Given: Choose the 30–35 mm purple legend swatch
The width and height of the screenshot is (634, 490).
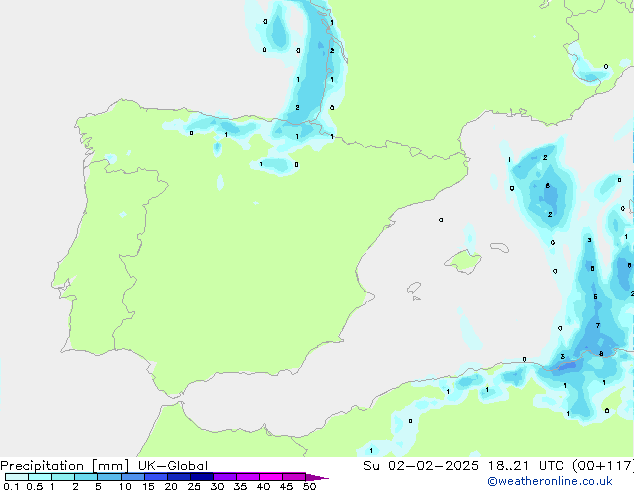Looking at the screenshot, I should coord(225,477).
